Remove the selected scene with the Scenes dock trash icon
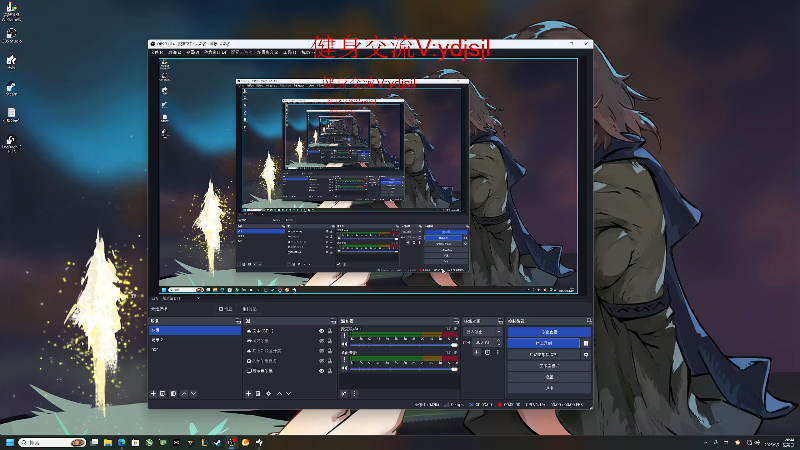The image size is (800, 450). click(x=163, y=393)
